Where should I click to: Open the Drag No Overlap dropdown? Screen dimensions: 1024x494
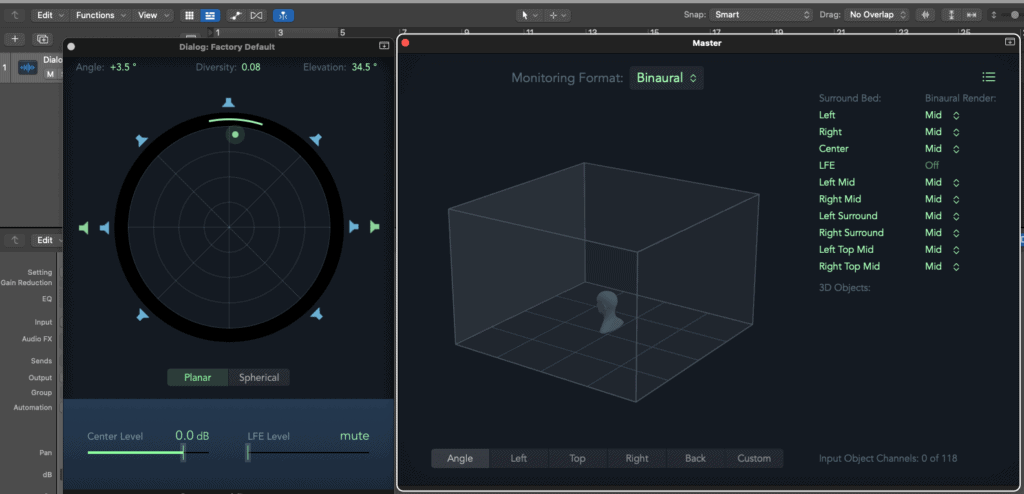coord(877,16)
